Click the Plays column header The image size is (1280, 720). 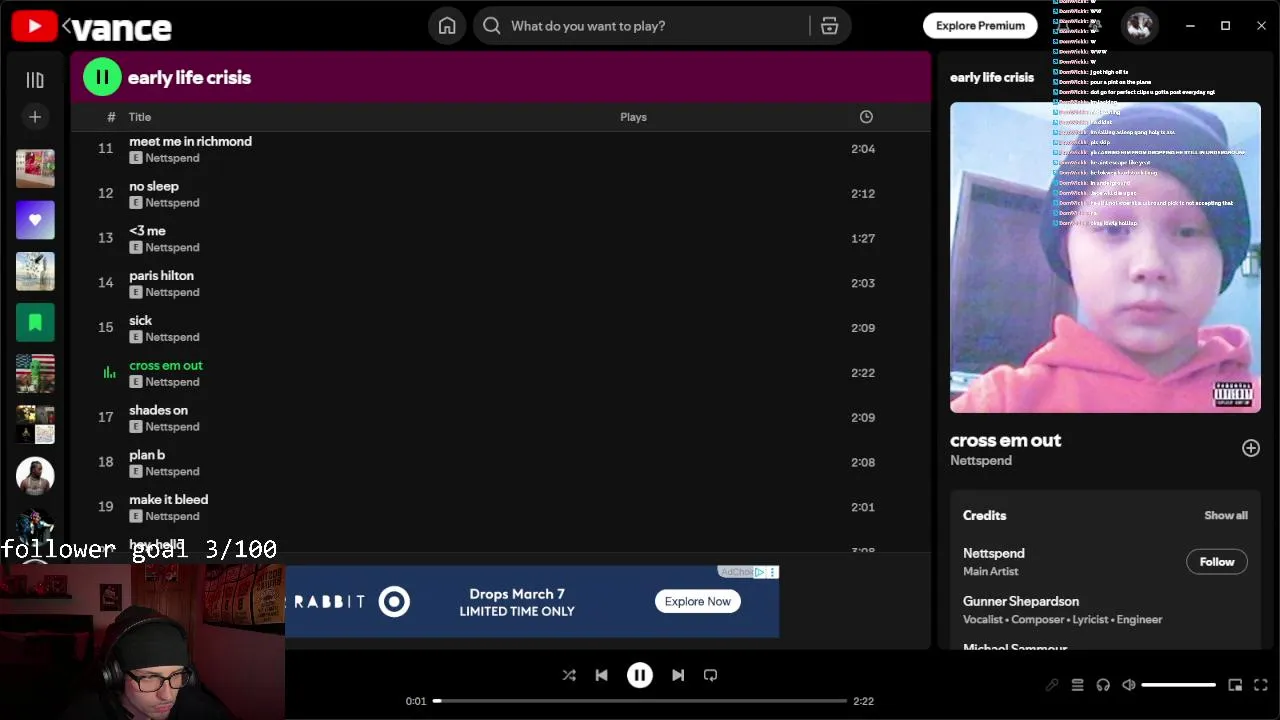coord(633,117)
